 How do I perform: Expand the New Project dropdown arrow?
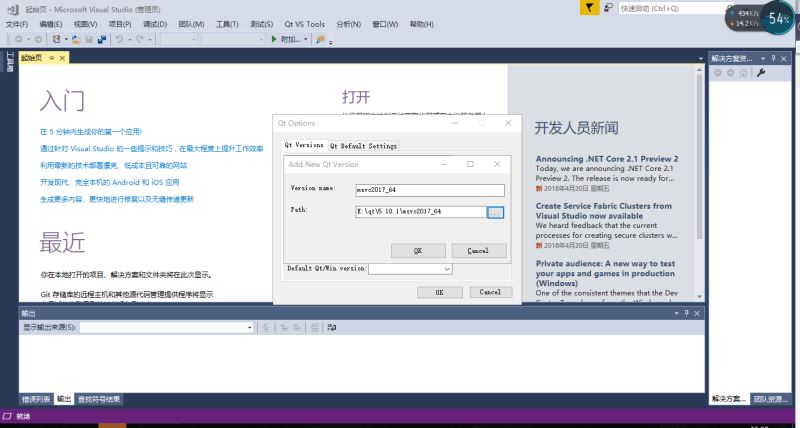point(66,39)
